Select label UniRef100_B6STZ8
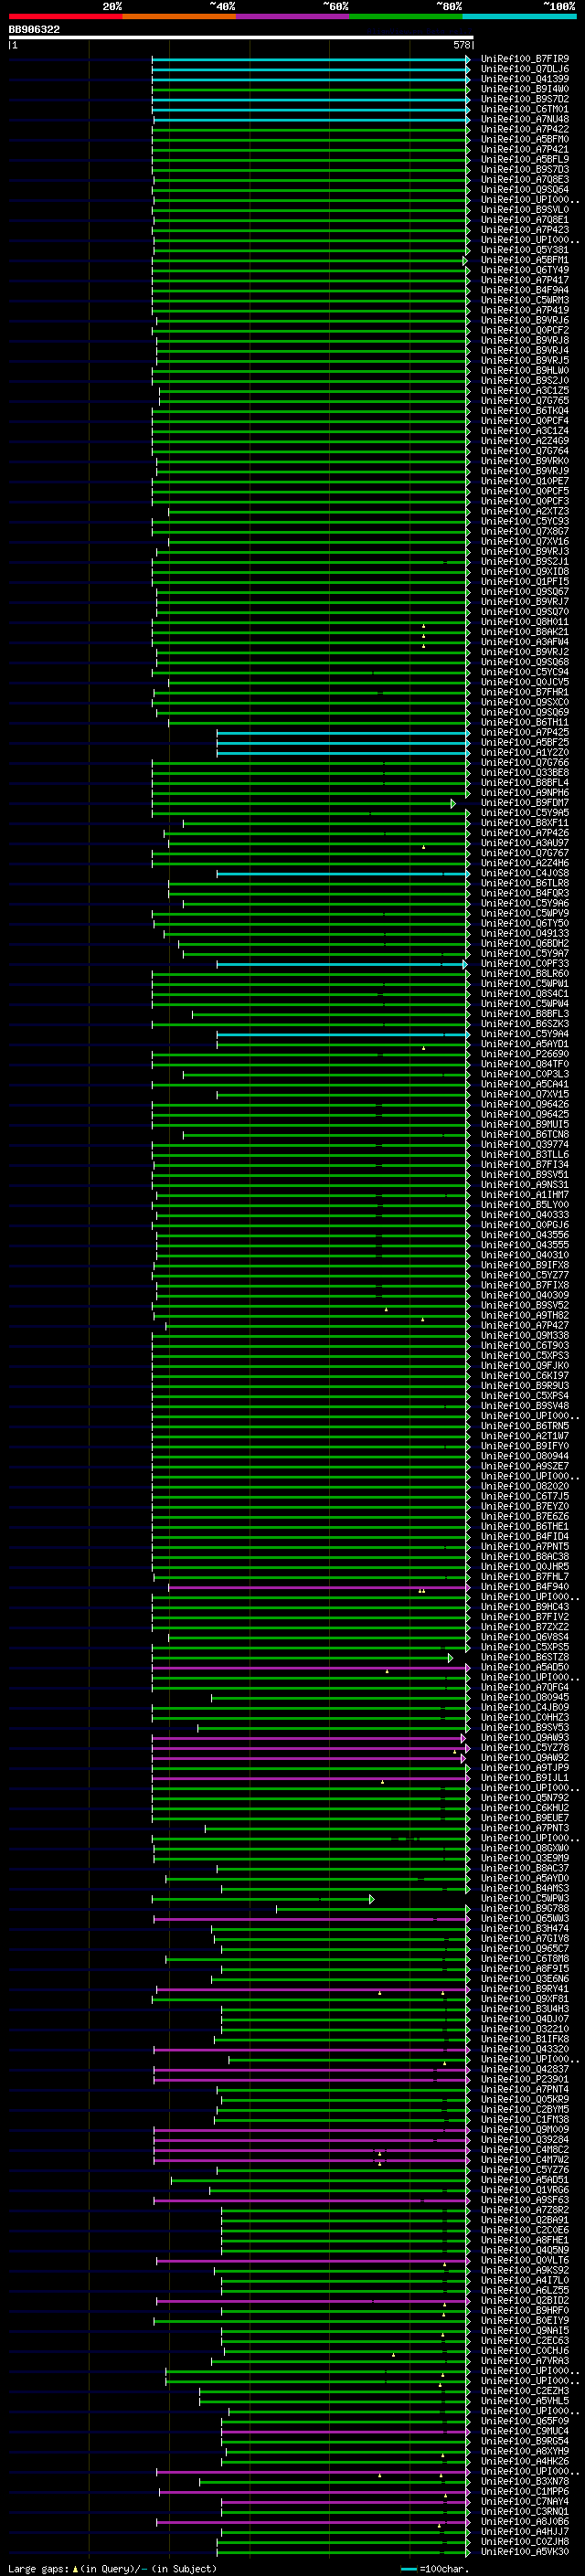 coord(524,1657)
